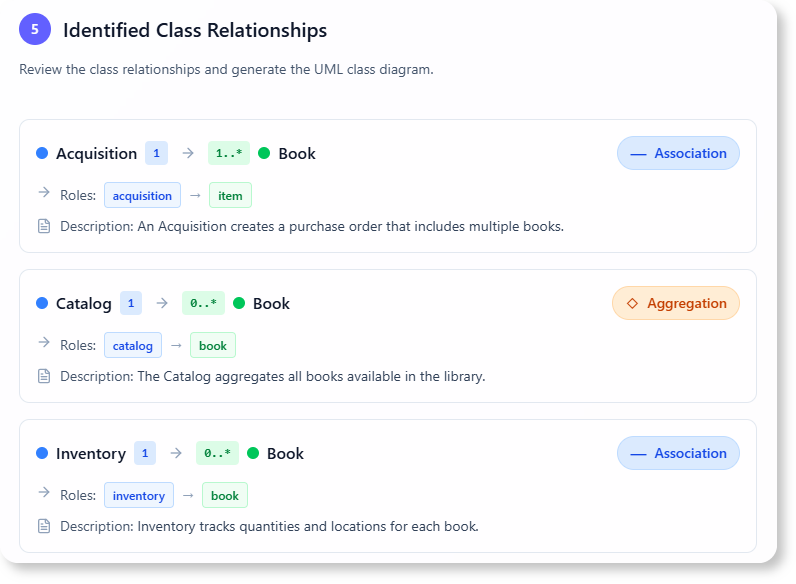Select the 'inventory' role tag
This screenshot has height=584, width=796.
tap(138, 495)
